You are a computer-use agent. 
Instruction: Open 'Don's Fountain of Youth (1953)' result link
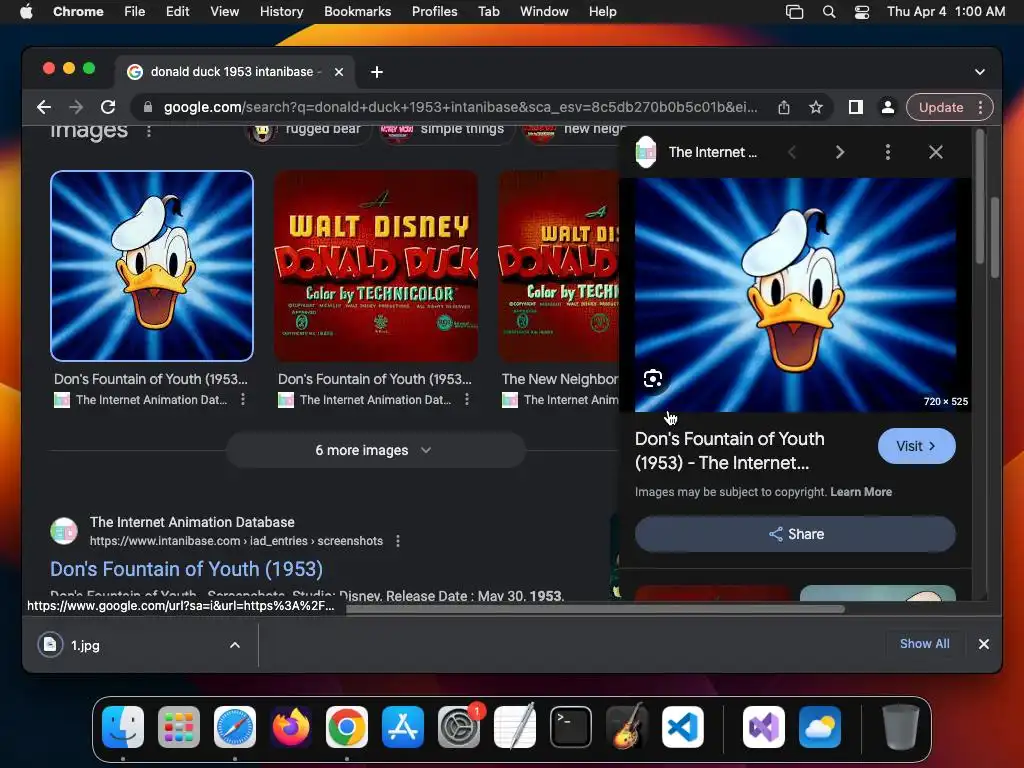click(x=186, y=569)
